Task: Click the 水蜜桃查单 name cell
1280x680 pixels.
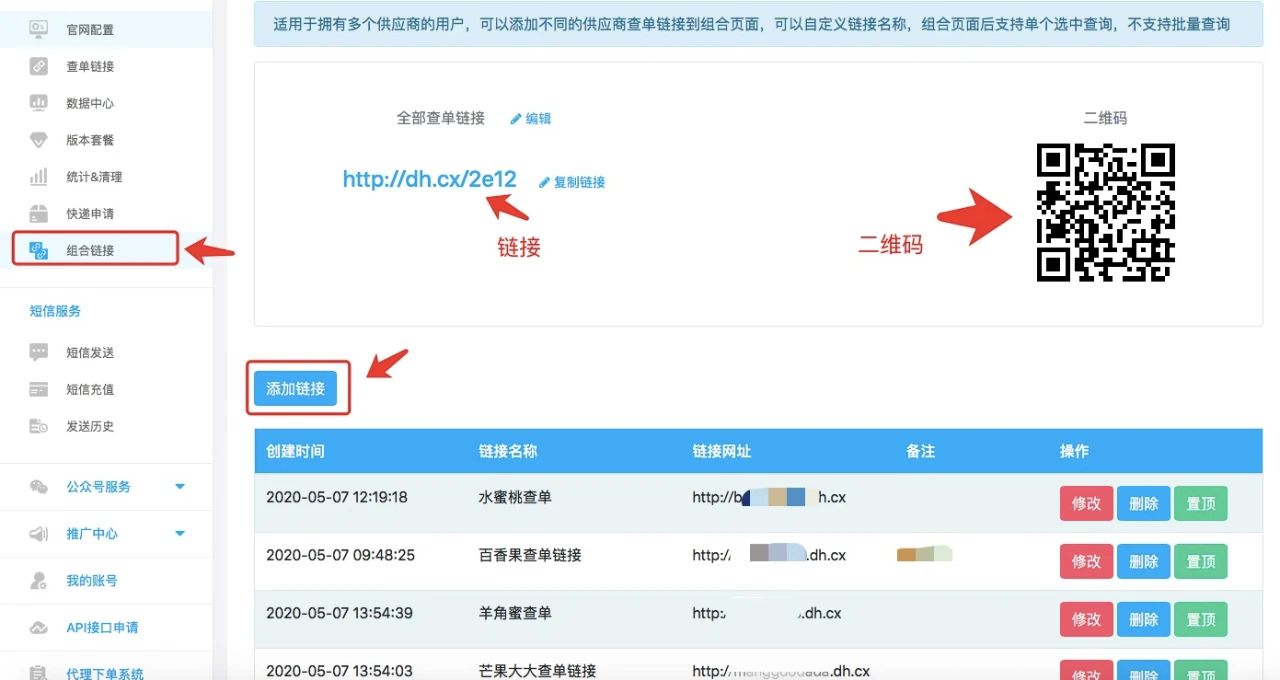Action: click(x=515, y=497)
